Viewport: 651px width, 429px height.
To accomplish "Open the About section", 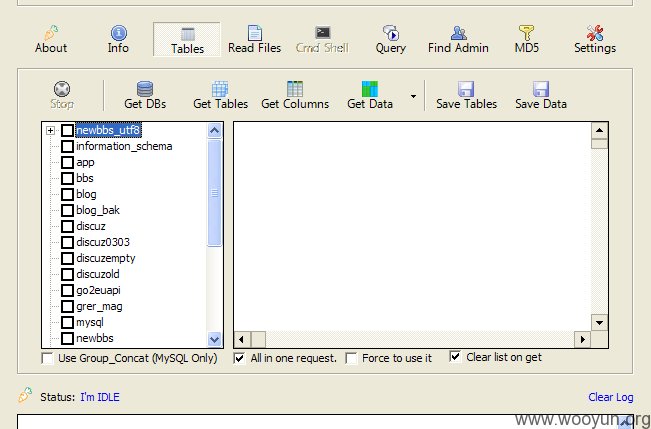I will pyautogui.click(x=51, y=39).
